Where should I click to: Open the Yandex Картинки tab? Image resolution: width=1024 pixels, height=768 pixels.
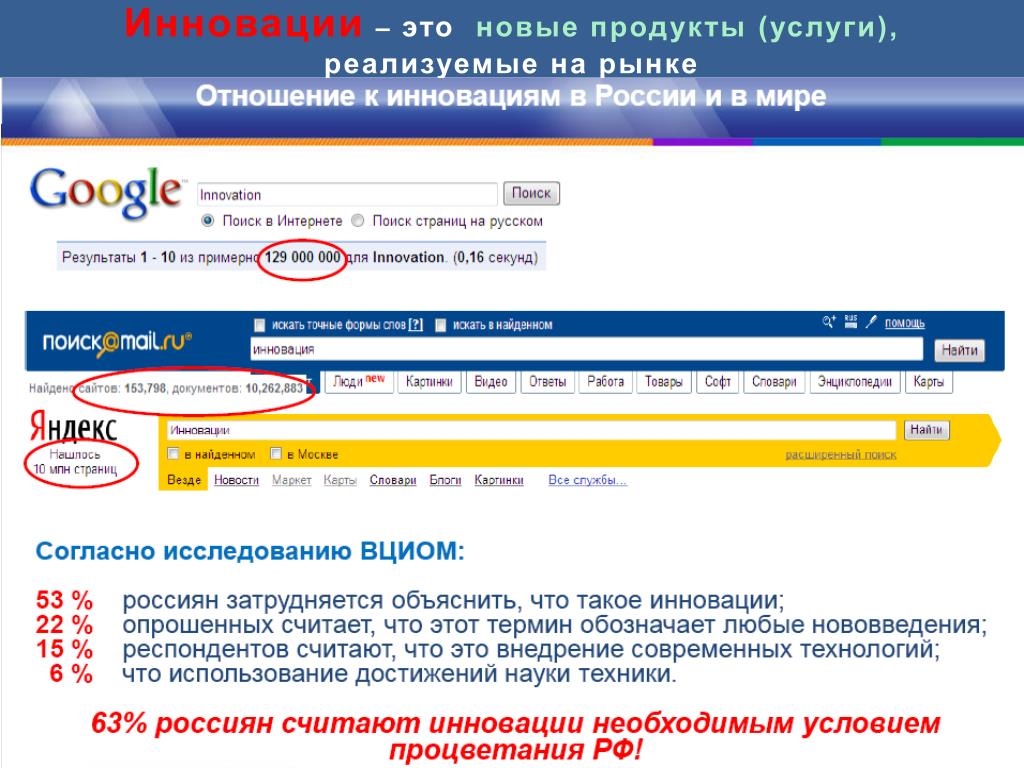[x=499, y=480]
